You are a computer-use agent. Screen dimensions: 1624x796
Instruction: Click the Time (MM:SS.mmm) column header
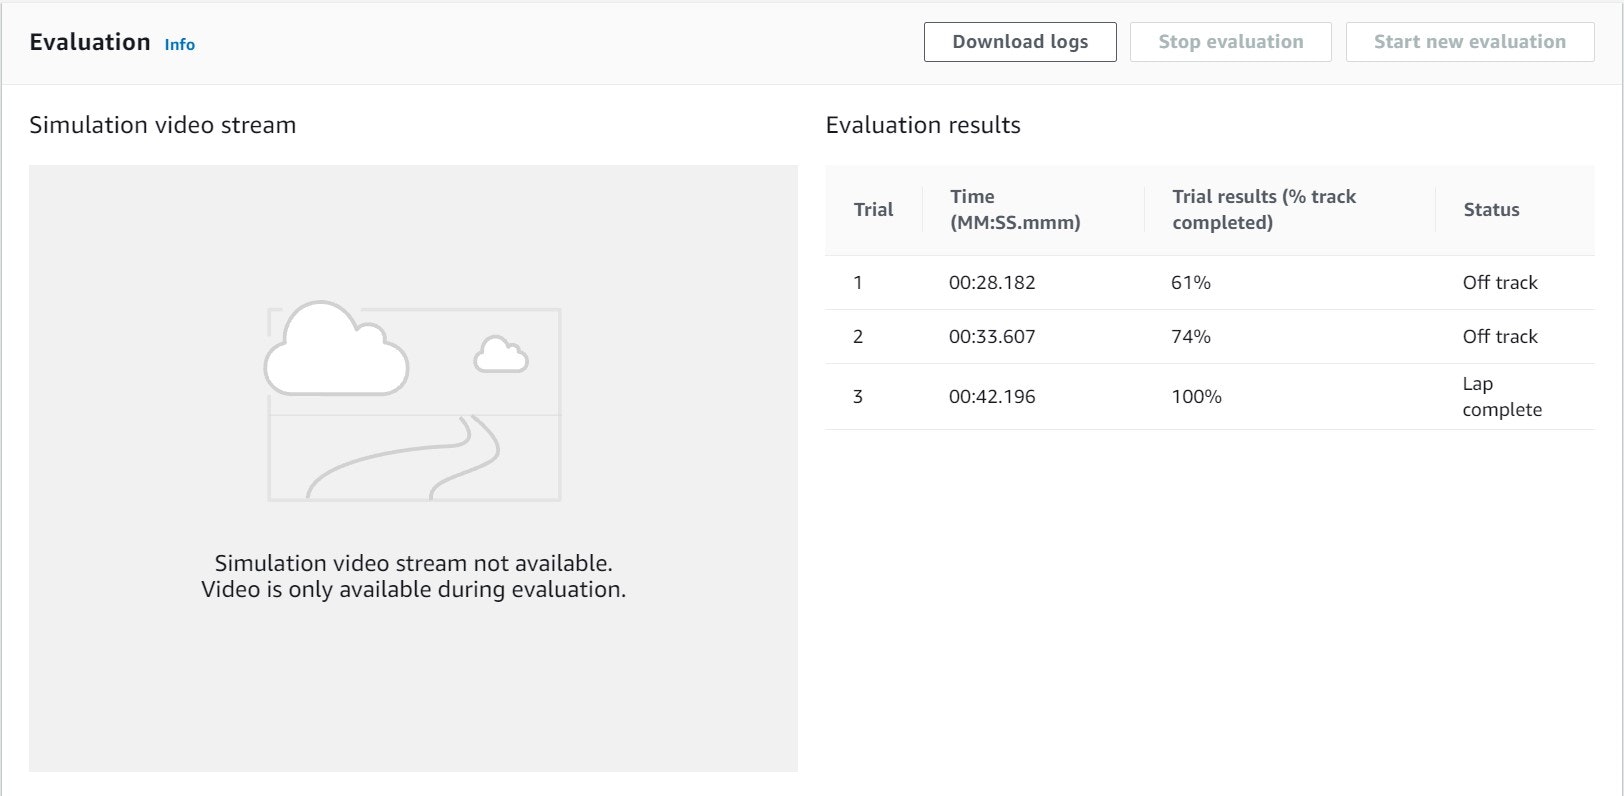1015,210
